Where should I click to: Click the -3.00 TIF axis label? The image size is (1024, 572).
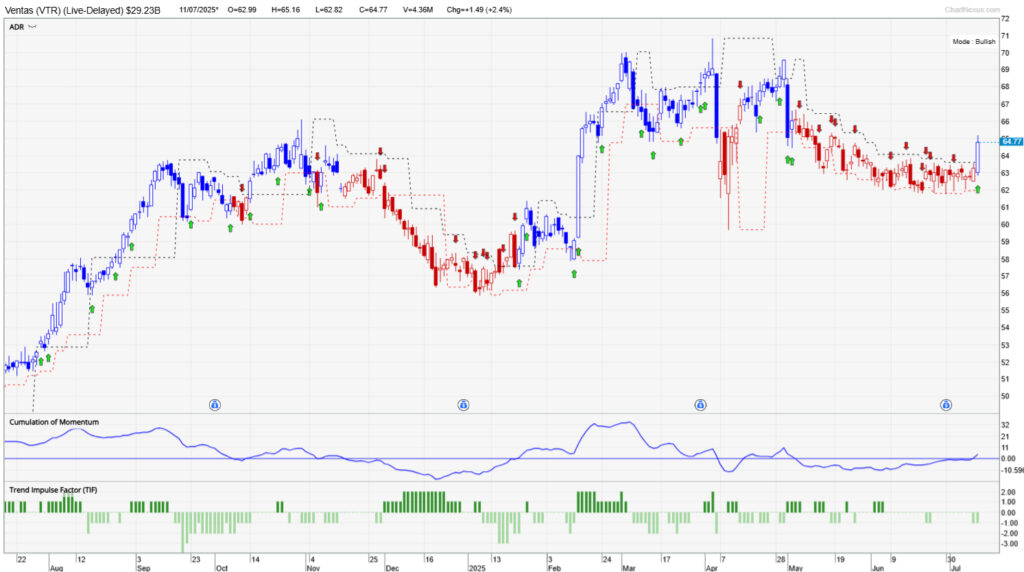click(x=1009, y=544)
